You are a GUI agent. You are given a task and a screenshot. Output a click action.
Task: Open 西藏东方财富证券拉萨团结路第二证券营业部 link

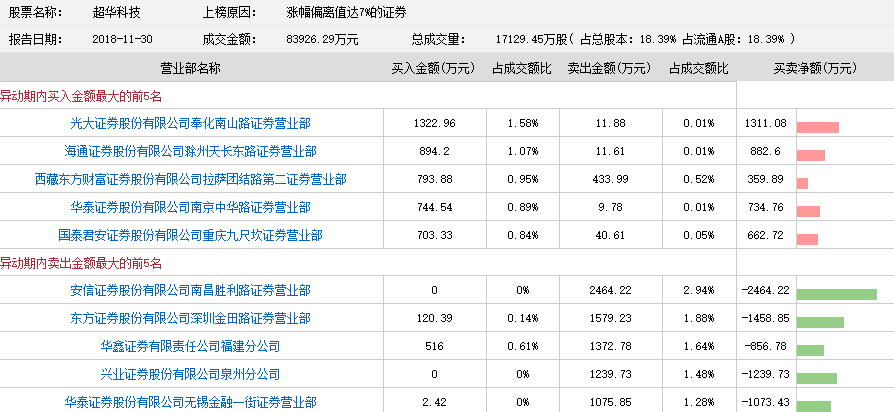pos(190,180)
